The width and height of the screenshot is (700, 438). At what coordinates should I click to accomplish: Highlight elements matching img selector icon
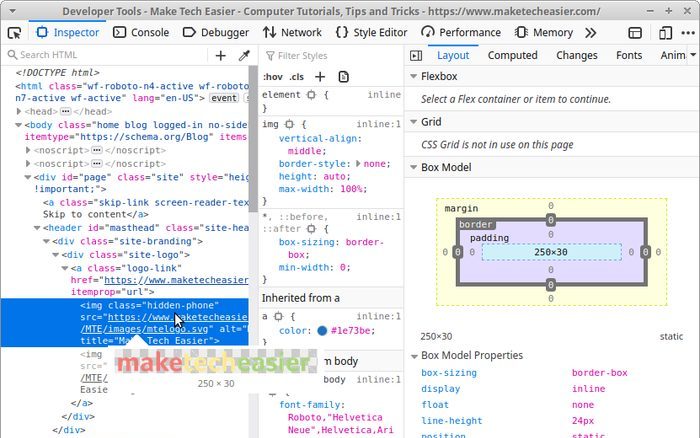coord(289,124)
